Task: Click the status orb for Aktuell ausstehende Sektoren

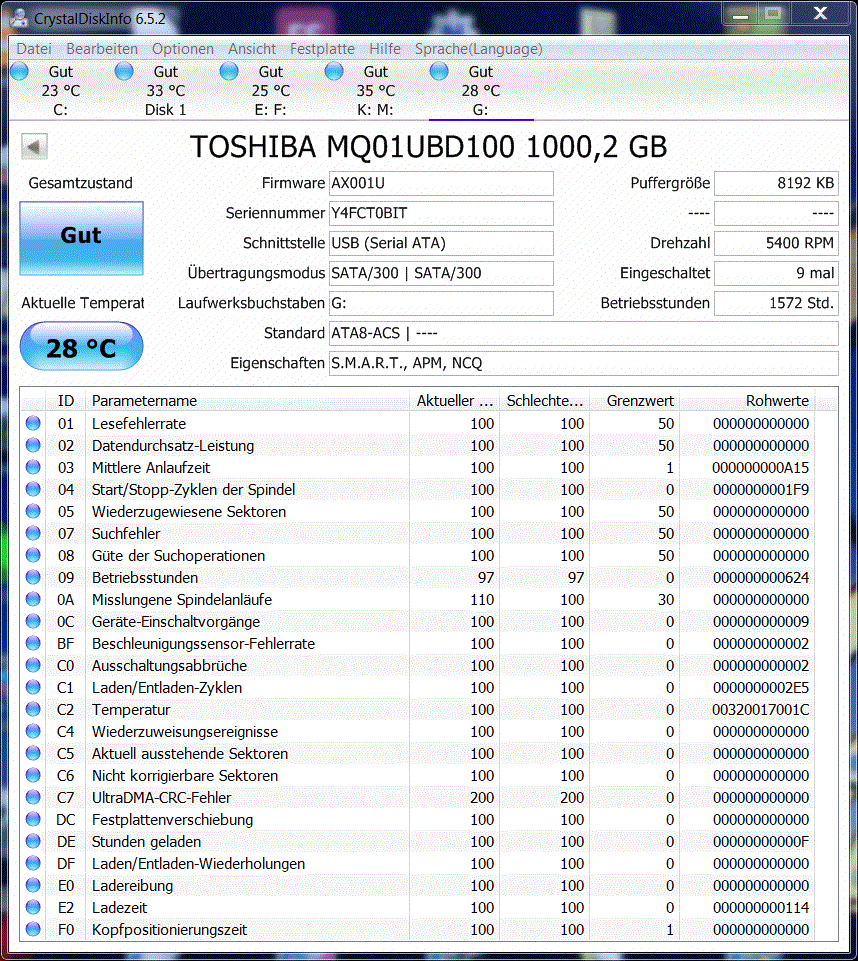Action: pos(33,753)
